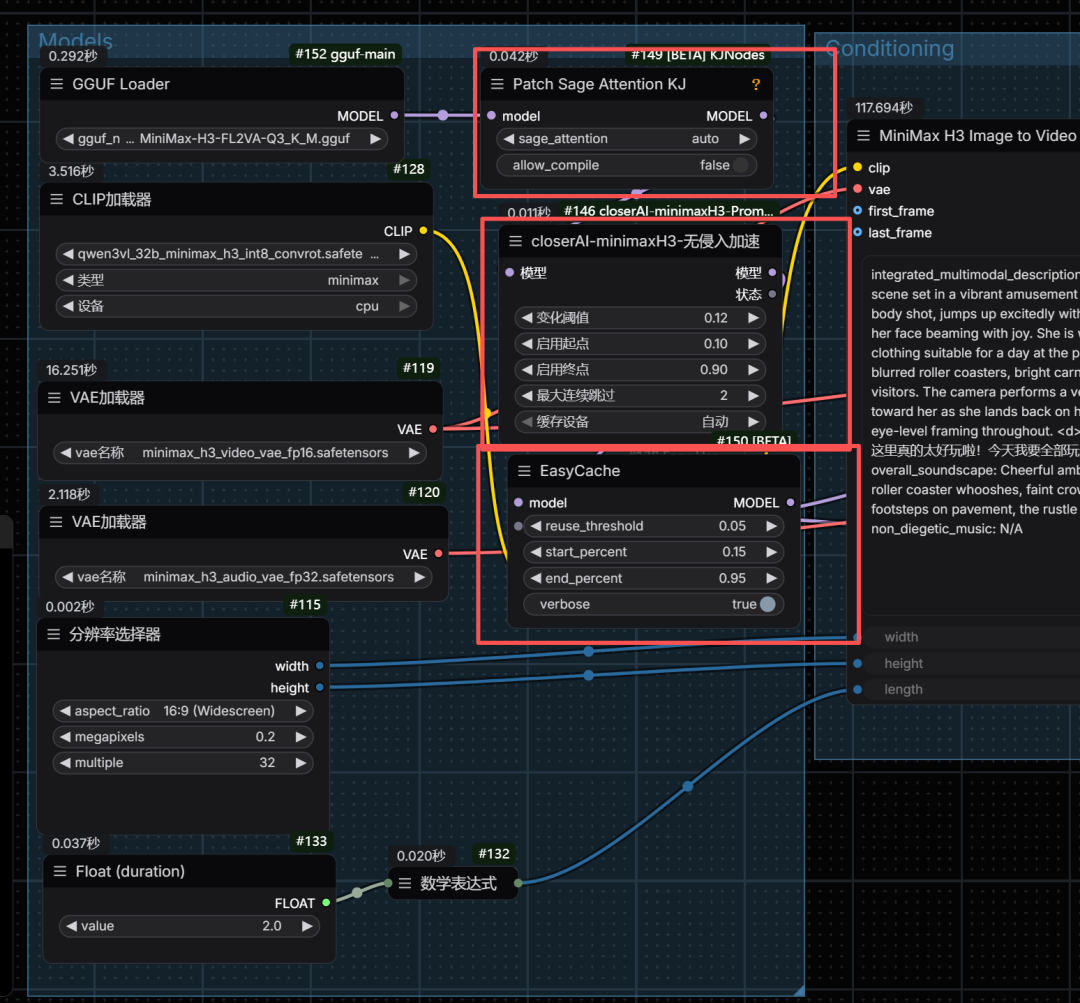Screen dimensions: 1080x1003
Task: Click the #149 [BETA] KJNodes badge
Action: [x=697, y=54]
